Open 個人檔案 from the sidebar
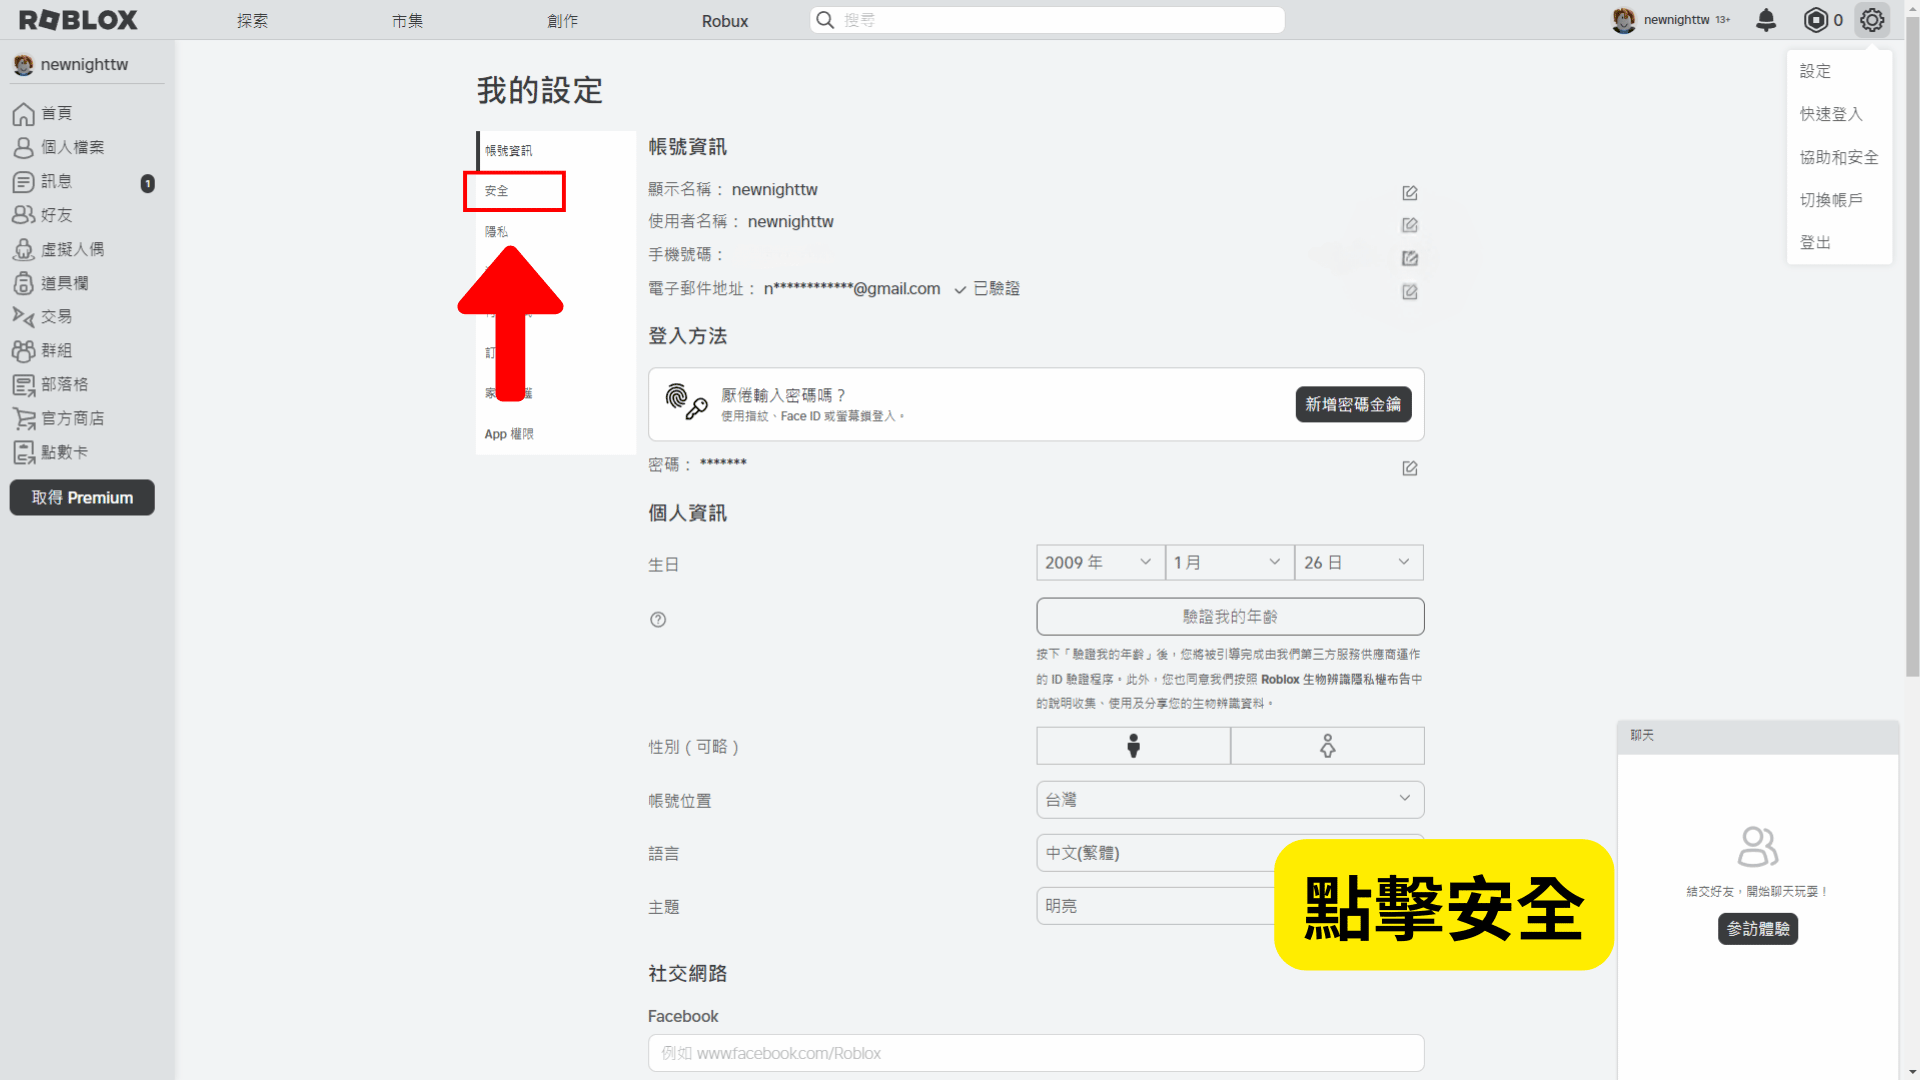This screenshot has width=1920, height=1080. 58,147
